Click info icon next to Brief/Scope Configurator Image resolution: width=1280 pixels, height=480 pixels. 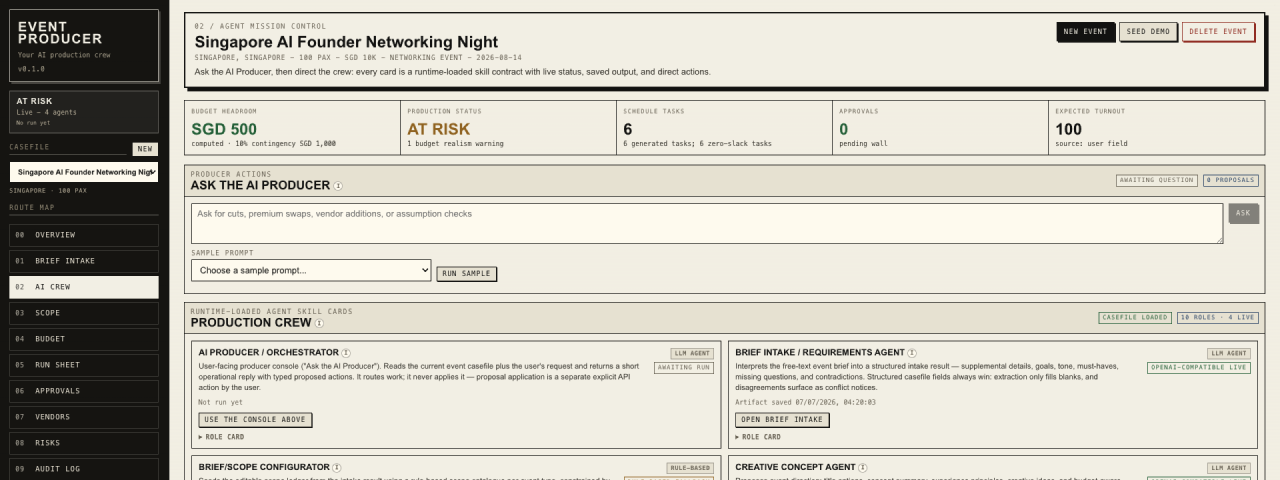pos(336,467)
